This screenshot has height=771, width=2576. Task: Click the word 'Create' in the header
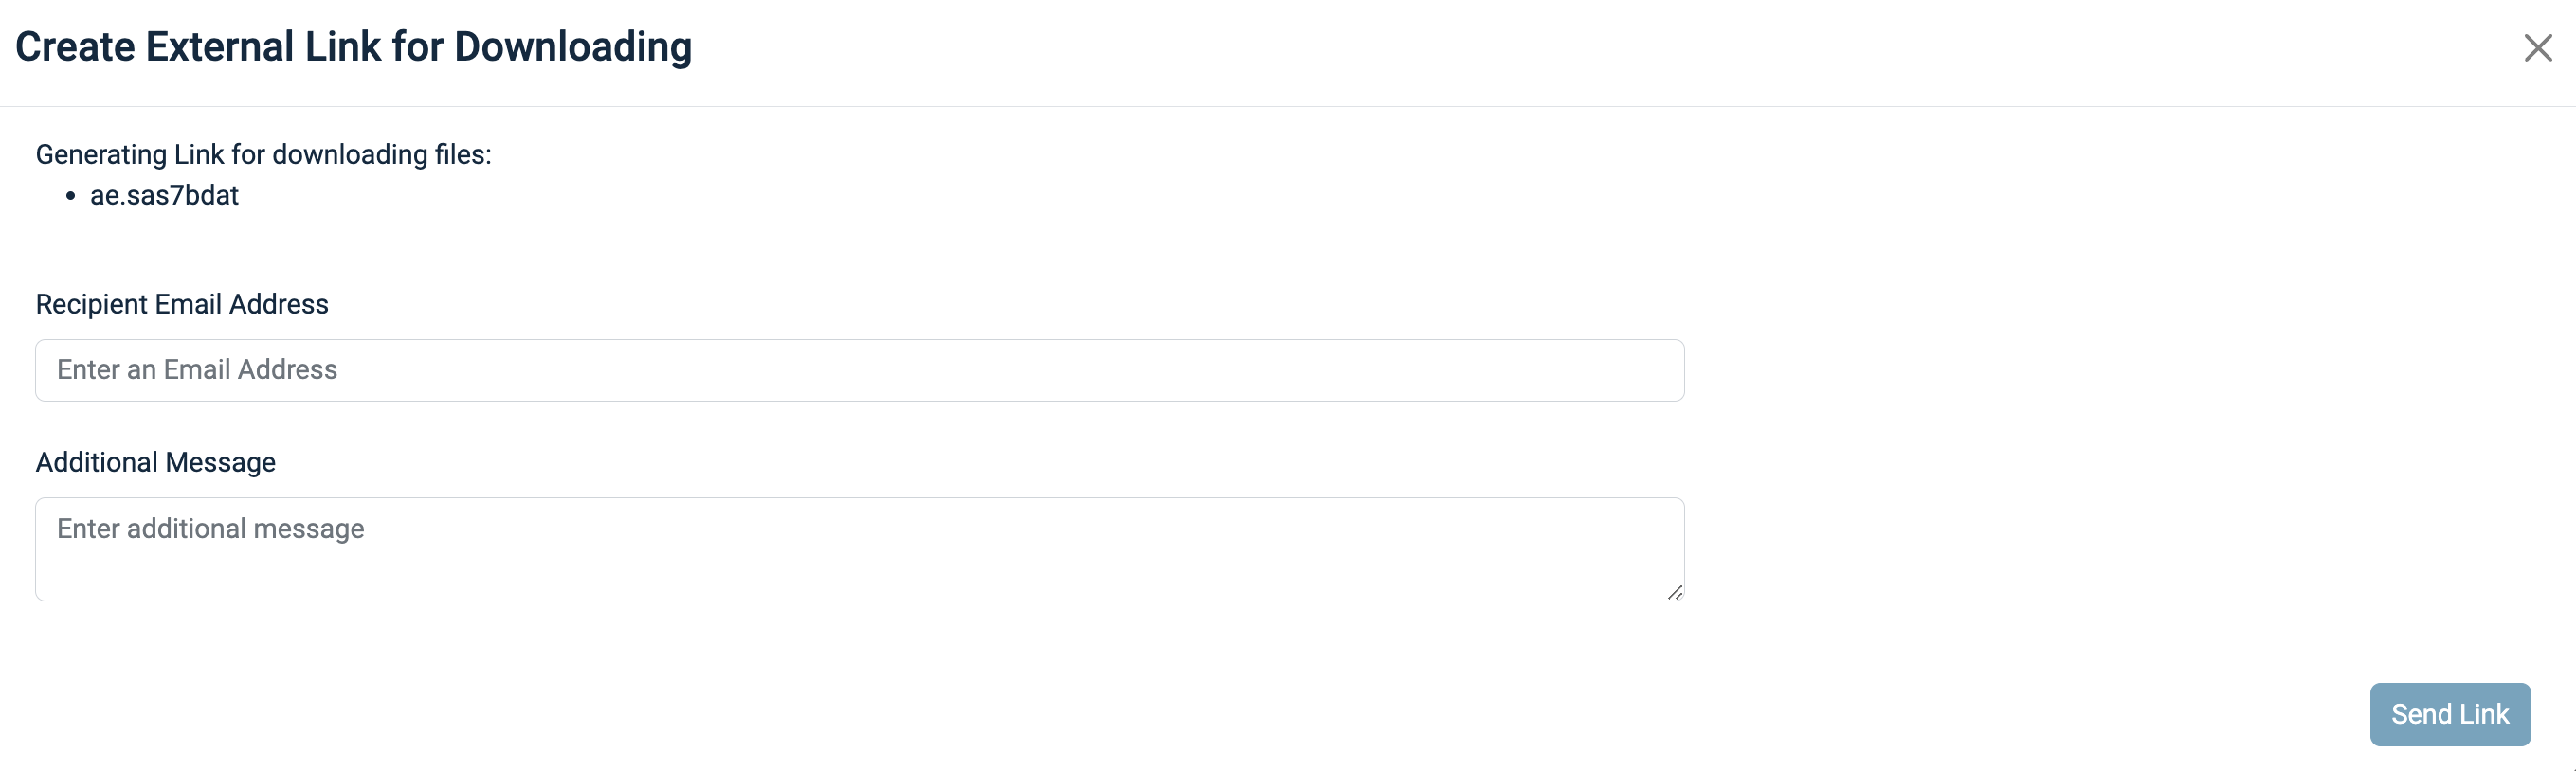(75, 47)
